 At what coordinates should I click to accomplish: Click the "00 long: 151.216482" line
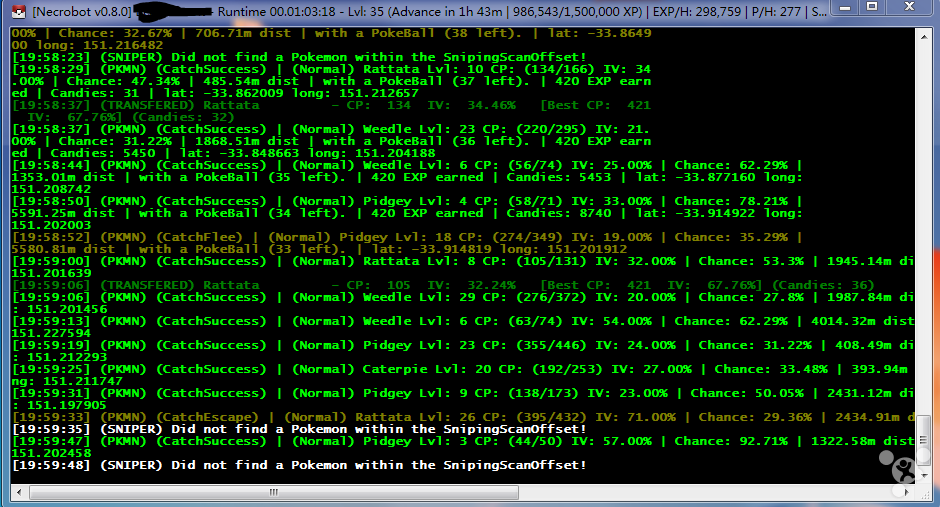pyautogui.click(x=87, y=45)
